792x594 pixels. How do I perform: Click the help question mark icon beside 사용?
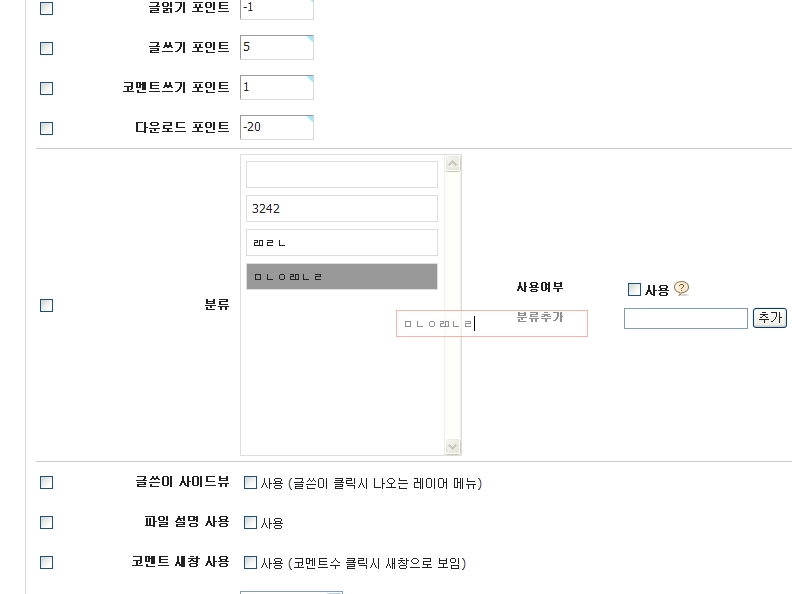coord(682,289)
